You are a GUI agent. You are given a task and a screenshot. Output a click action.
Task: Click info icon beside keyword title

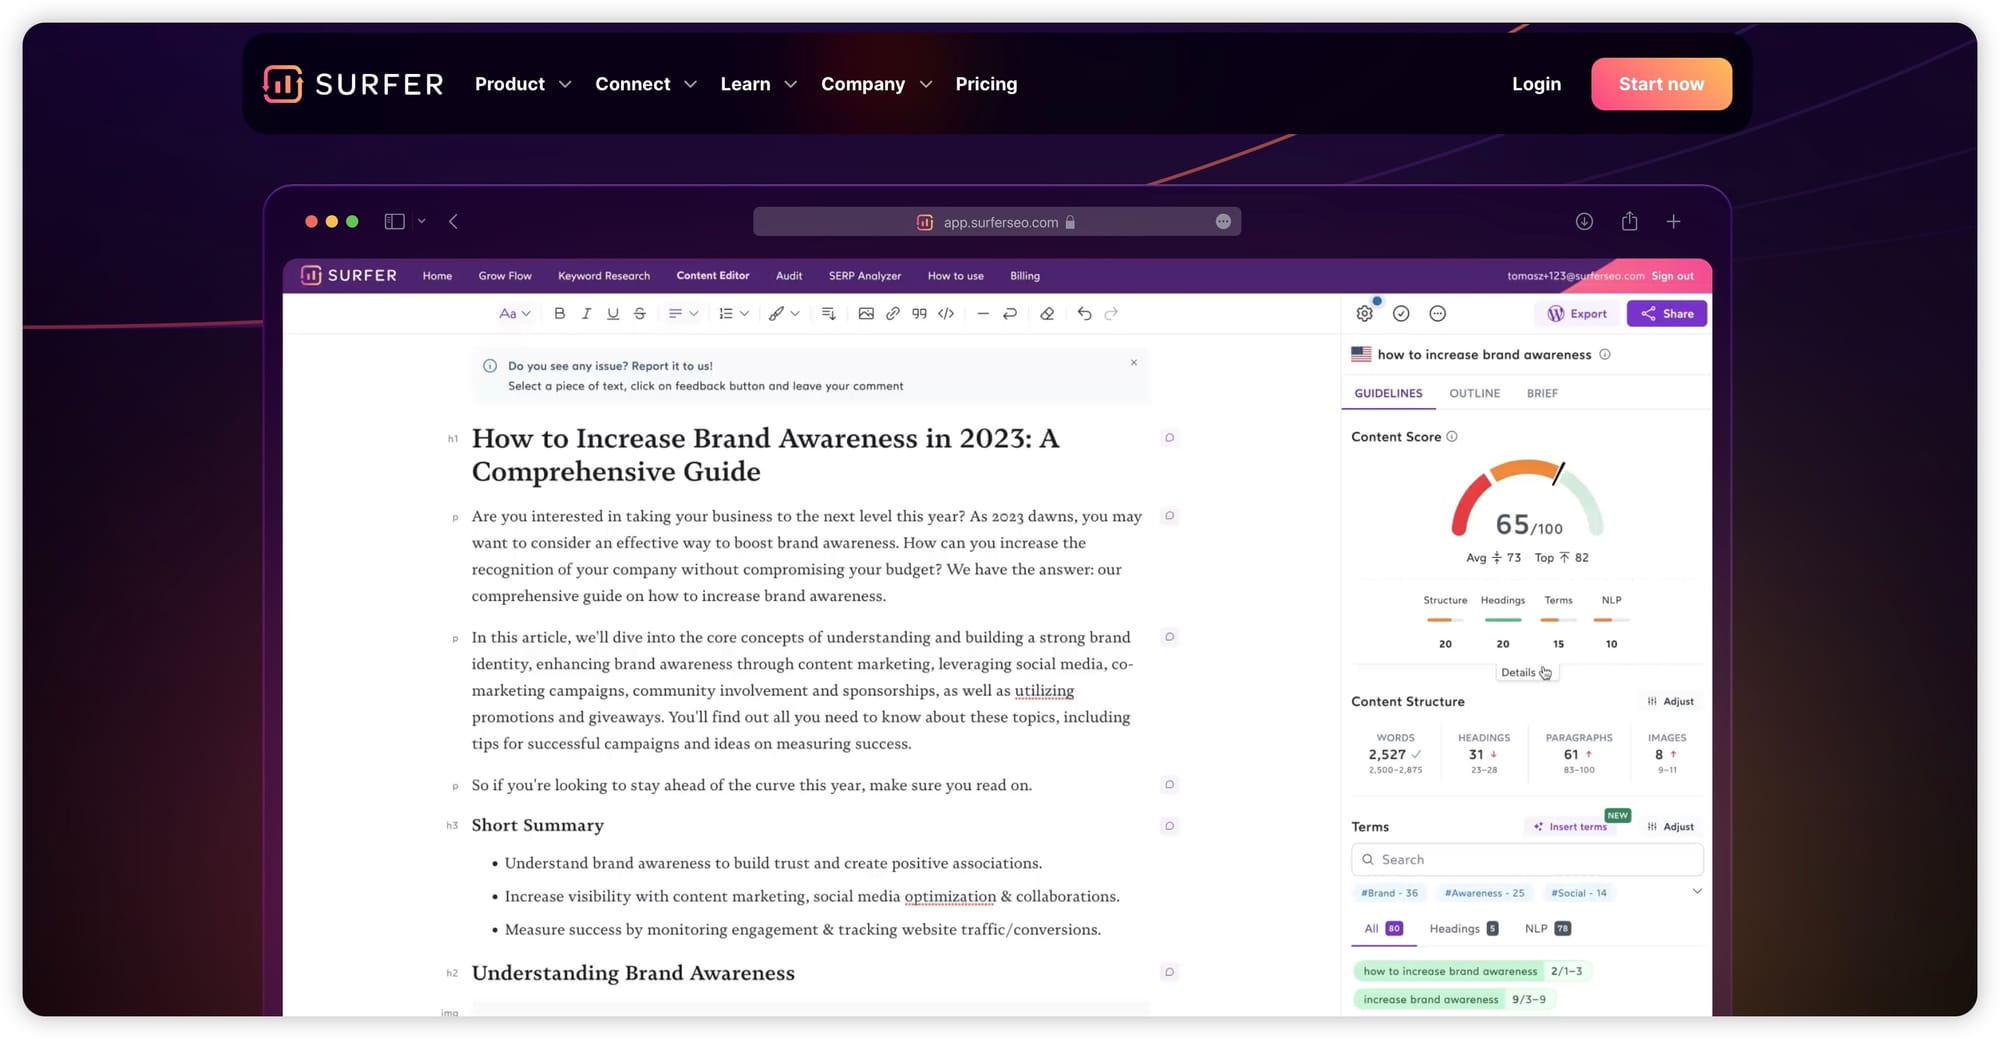coord(1605,355)
